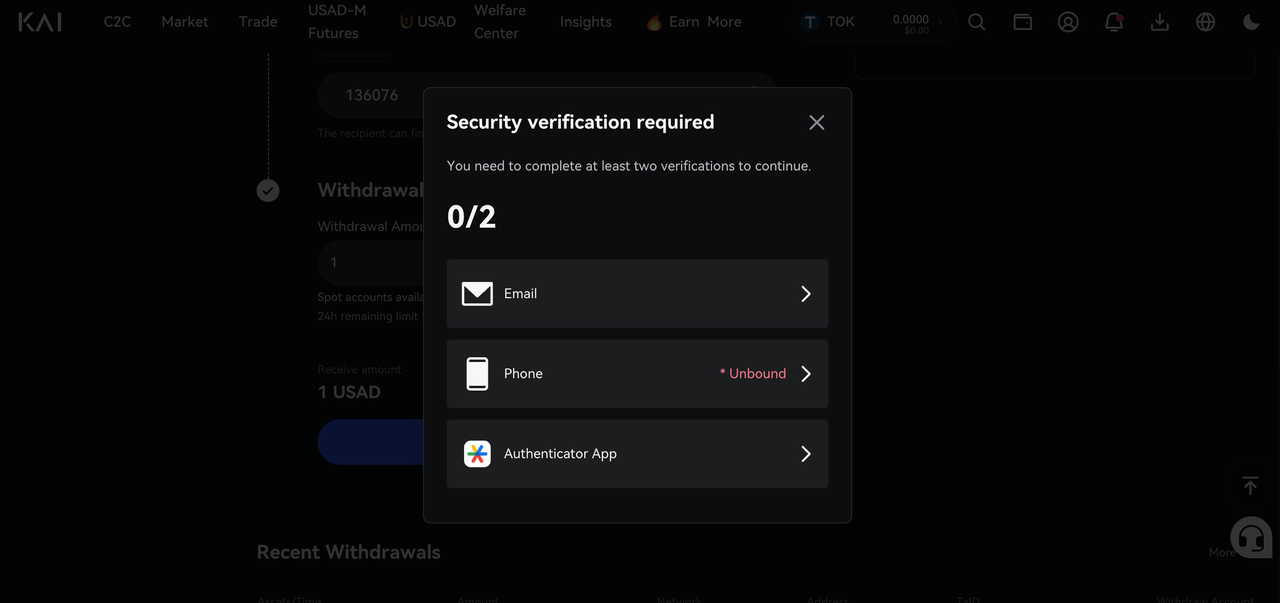Click the KAI logo
Screen dimensions: 1280x603
[40, 21]
